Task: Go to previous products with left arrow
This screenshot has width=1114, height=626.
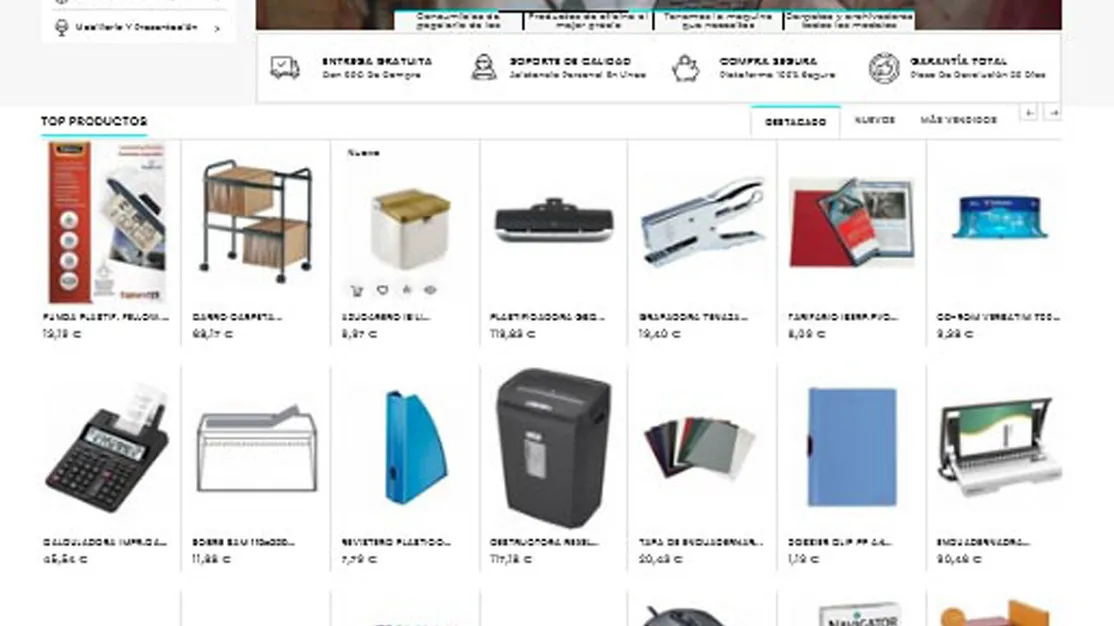Action: (x=1029, y=112)
